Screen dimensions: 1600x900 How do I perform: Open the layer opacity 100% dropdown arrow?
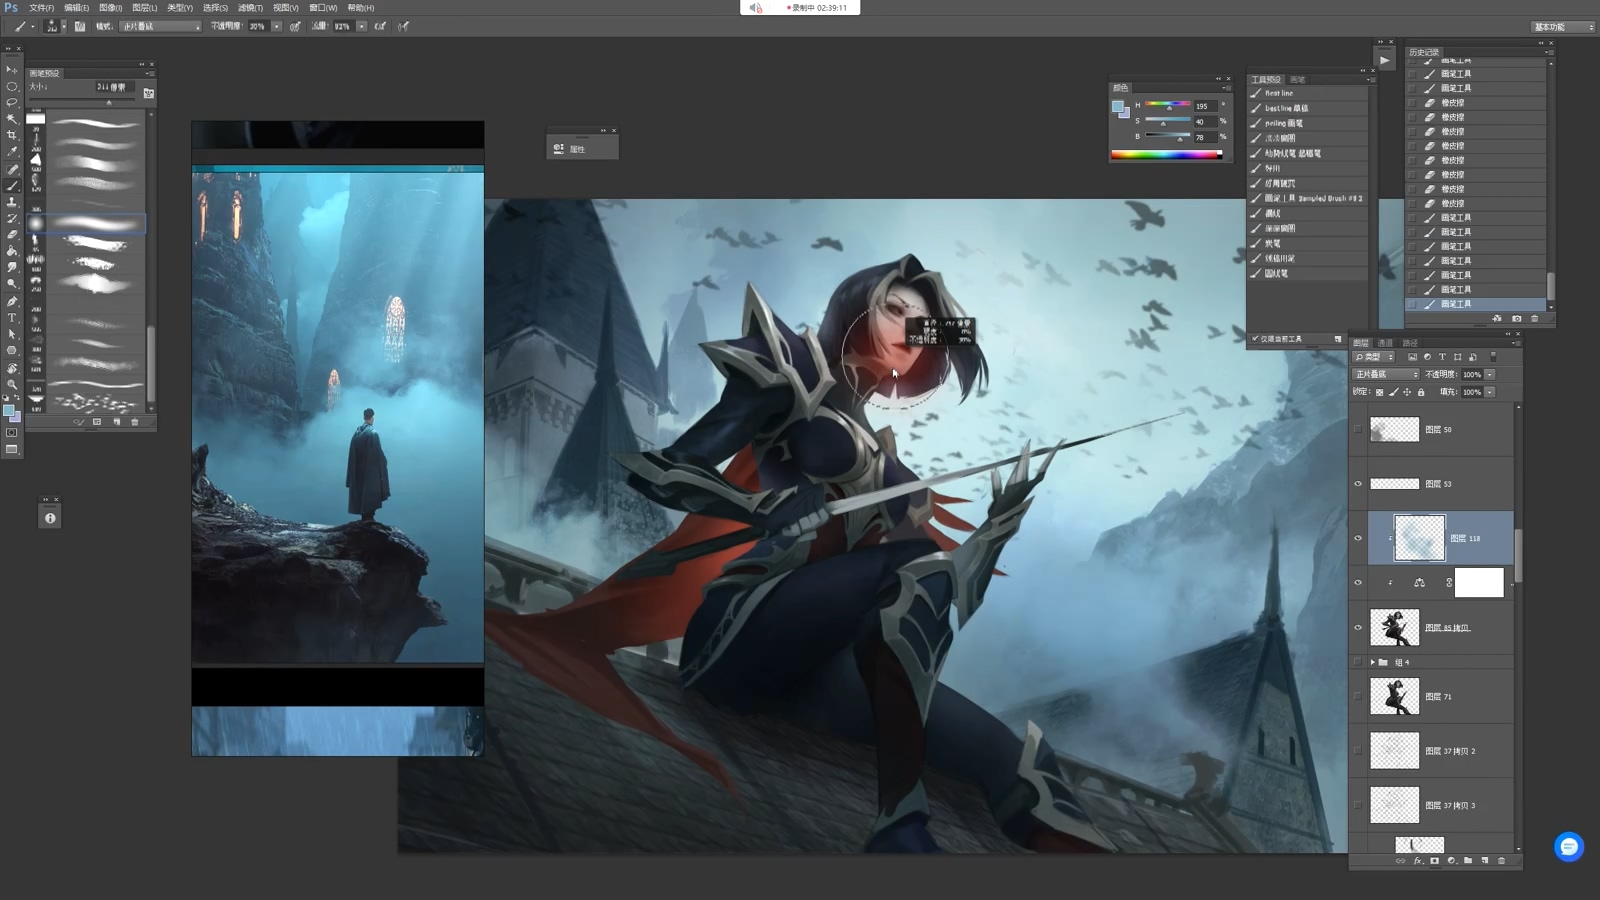point(1490,375)
